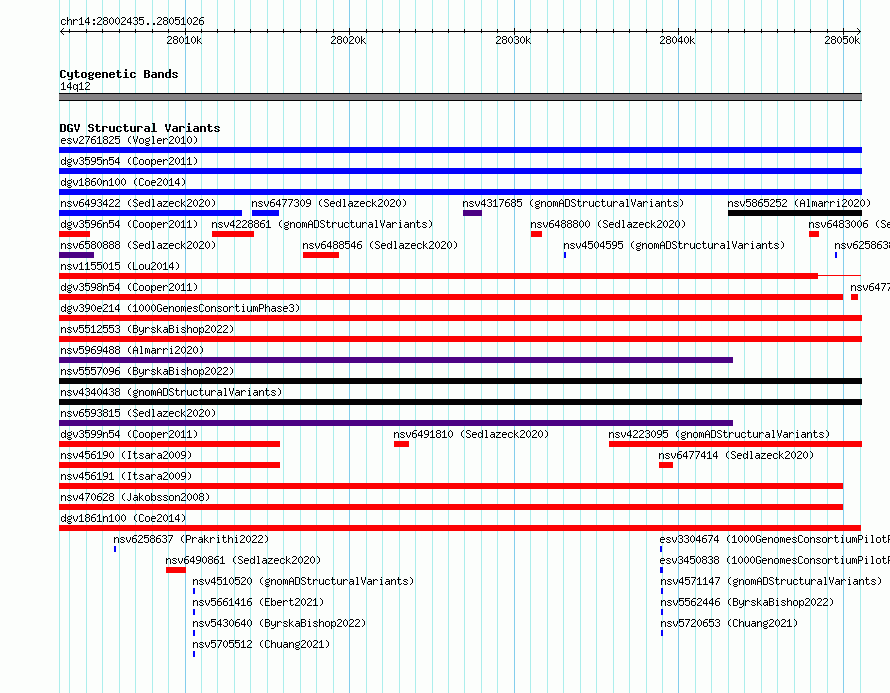The height and width of the screenshot is (693, 890).
Task: Click dgv3596n54 (Cooper2011) label
Action: (129, 224)
